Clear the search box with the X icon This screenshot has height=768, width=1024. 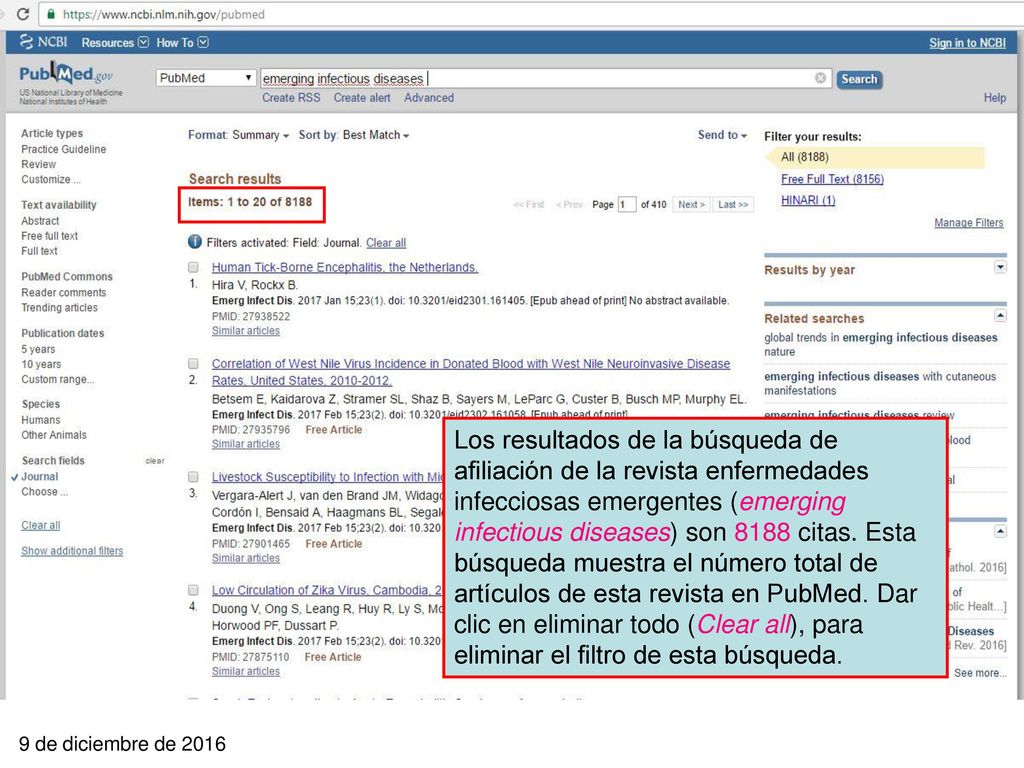820,78
